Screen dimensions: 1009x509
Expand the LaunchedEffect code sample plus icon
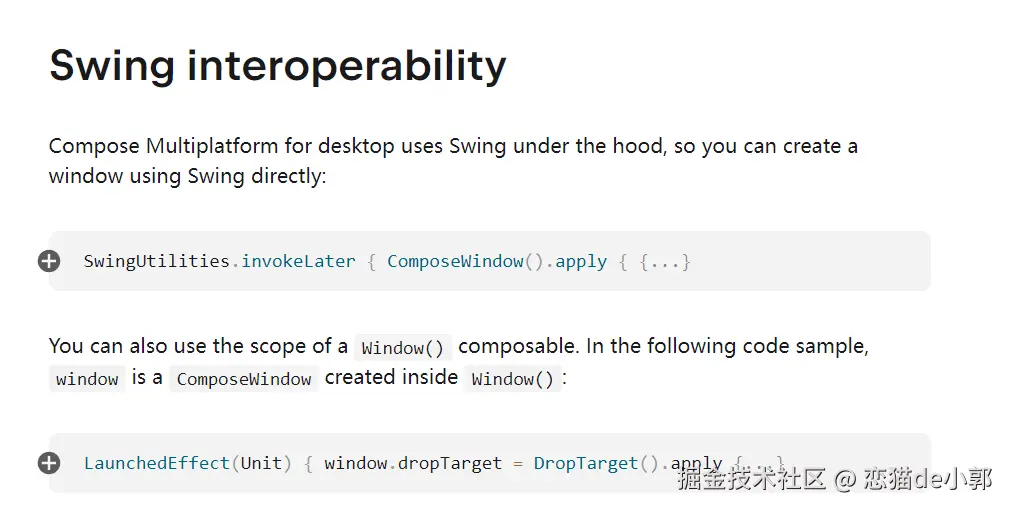click(49, 463)
